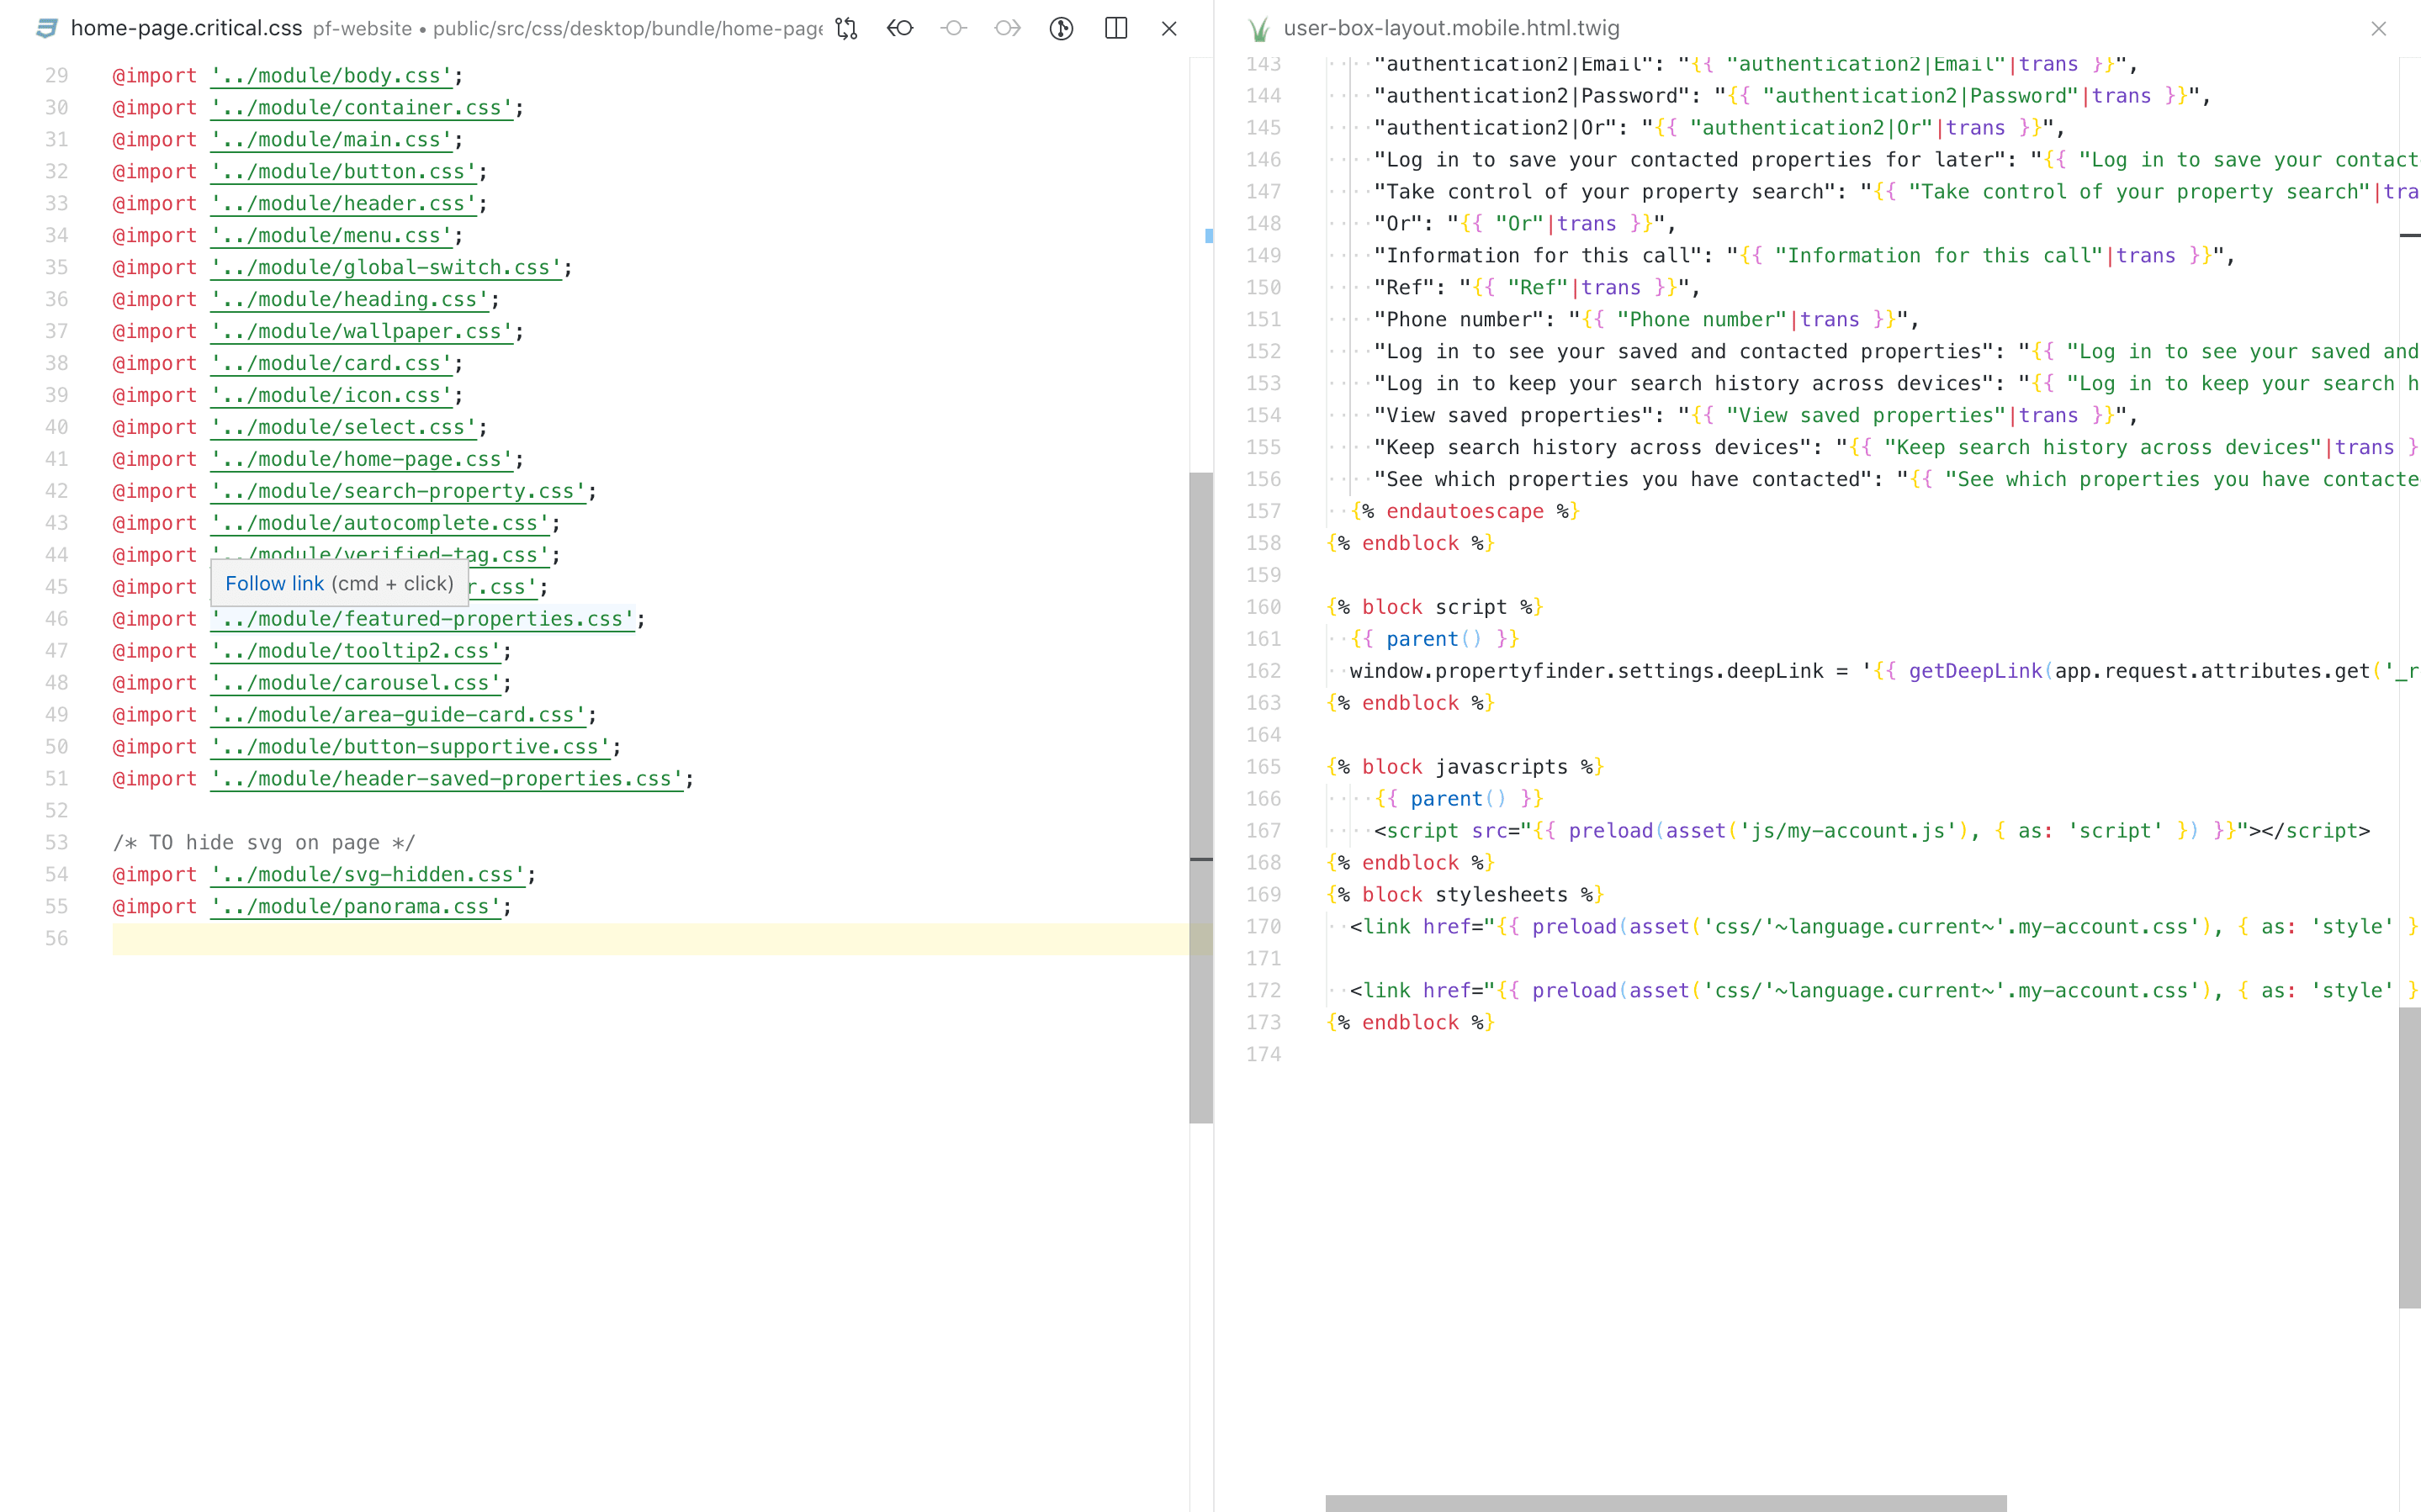Click the grayed middle commit circle icon
The height and width of the screenshot is (1512, 2421).
(x=954, y=28)
